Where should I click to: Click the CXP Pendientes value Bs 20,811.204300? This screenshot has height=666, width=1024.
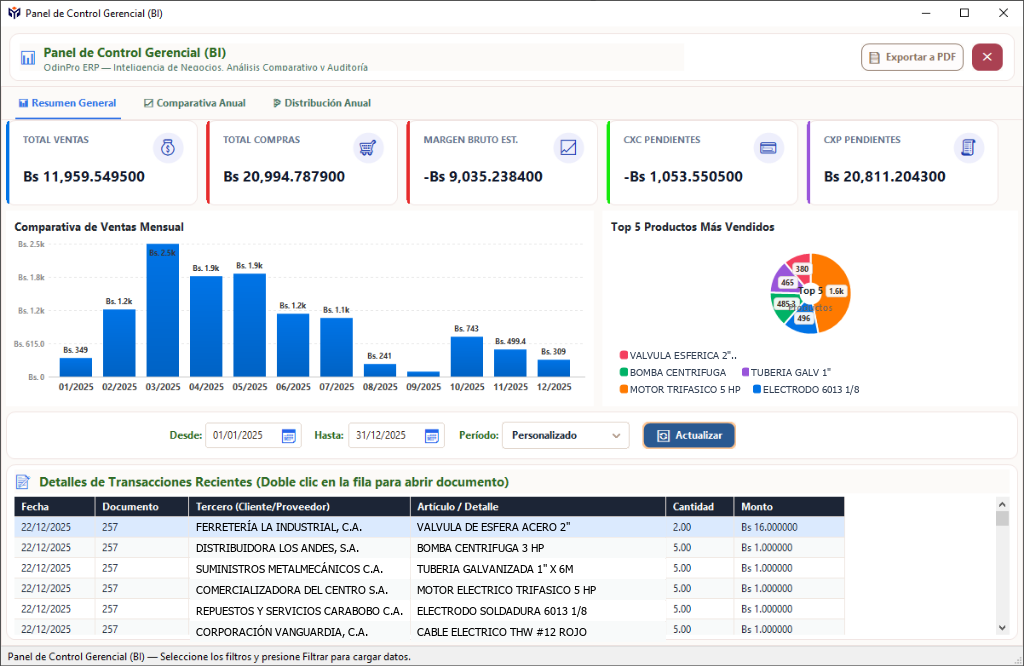click(x=885, y=176)
